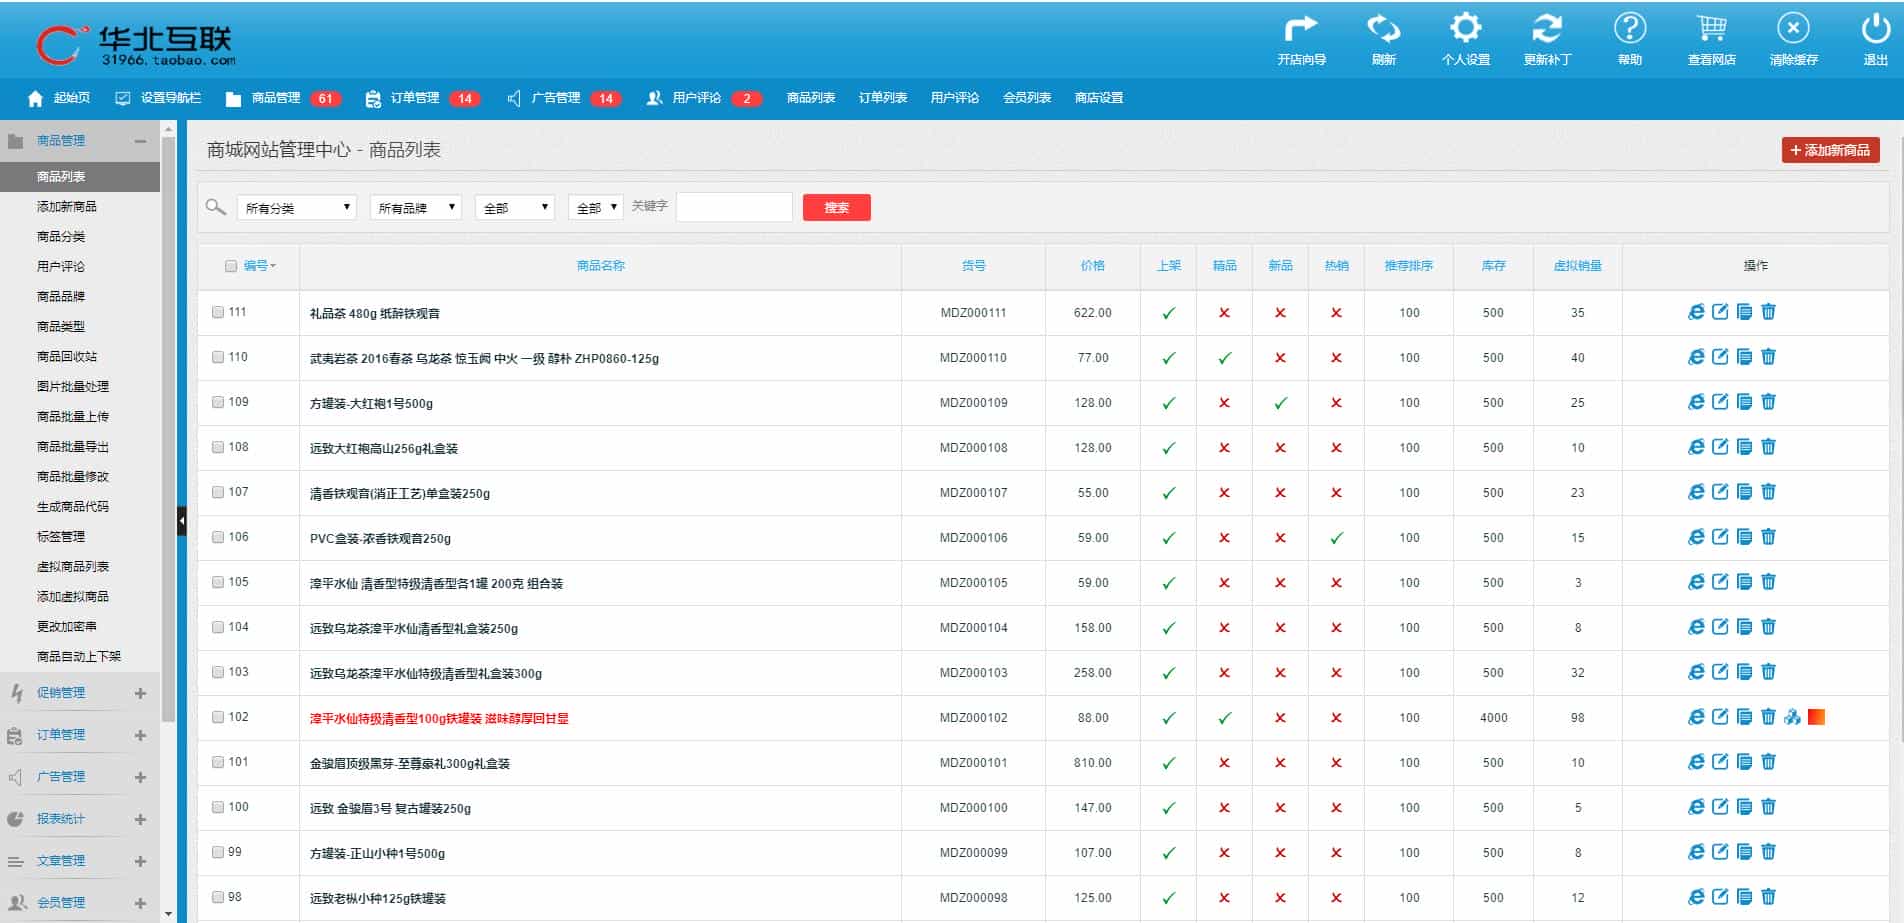
Task: Select 商品分类 in the left sidebar
Action: click(61, 237)
